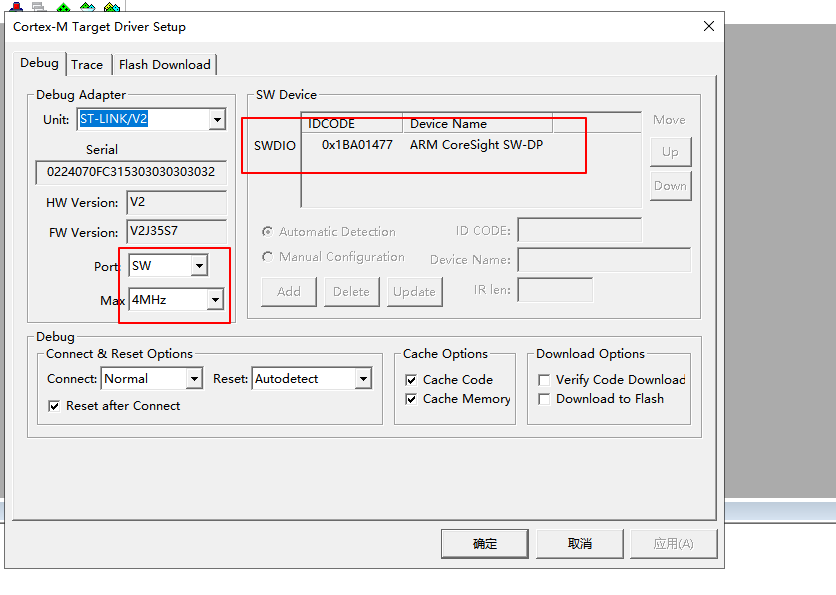Expand the Port SW dropdown

[x=199, y=266]
